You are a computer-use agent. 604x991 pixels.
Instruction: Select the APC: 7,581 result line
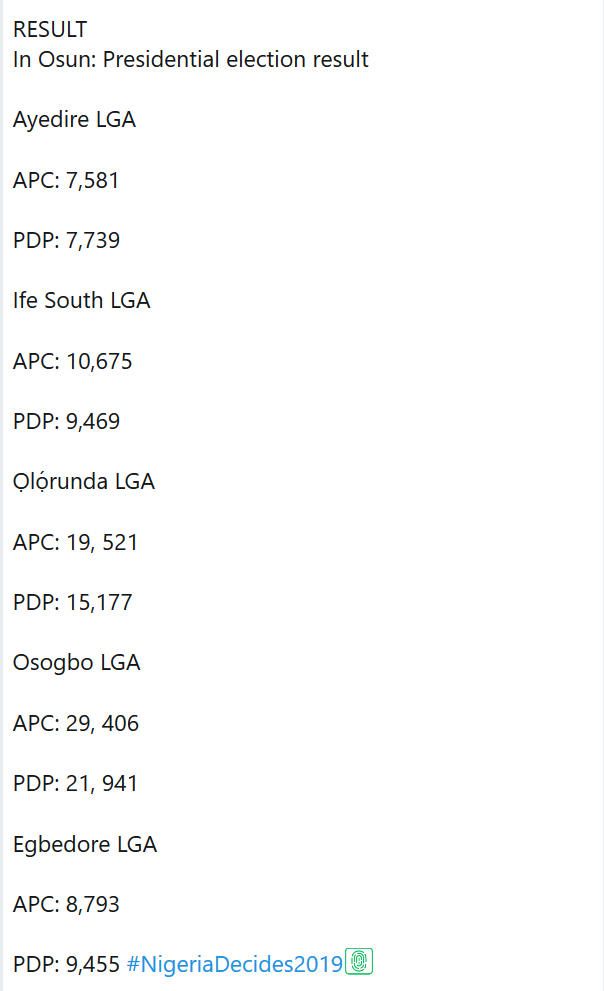(x=66, y=181)
